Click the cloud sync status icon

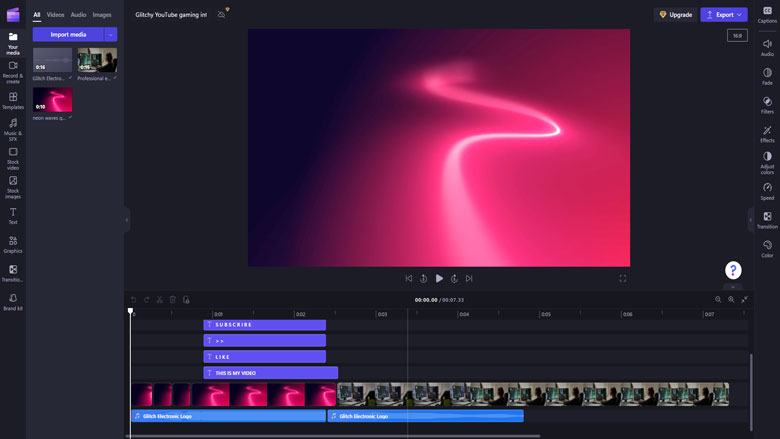click(x=221, y=15)
